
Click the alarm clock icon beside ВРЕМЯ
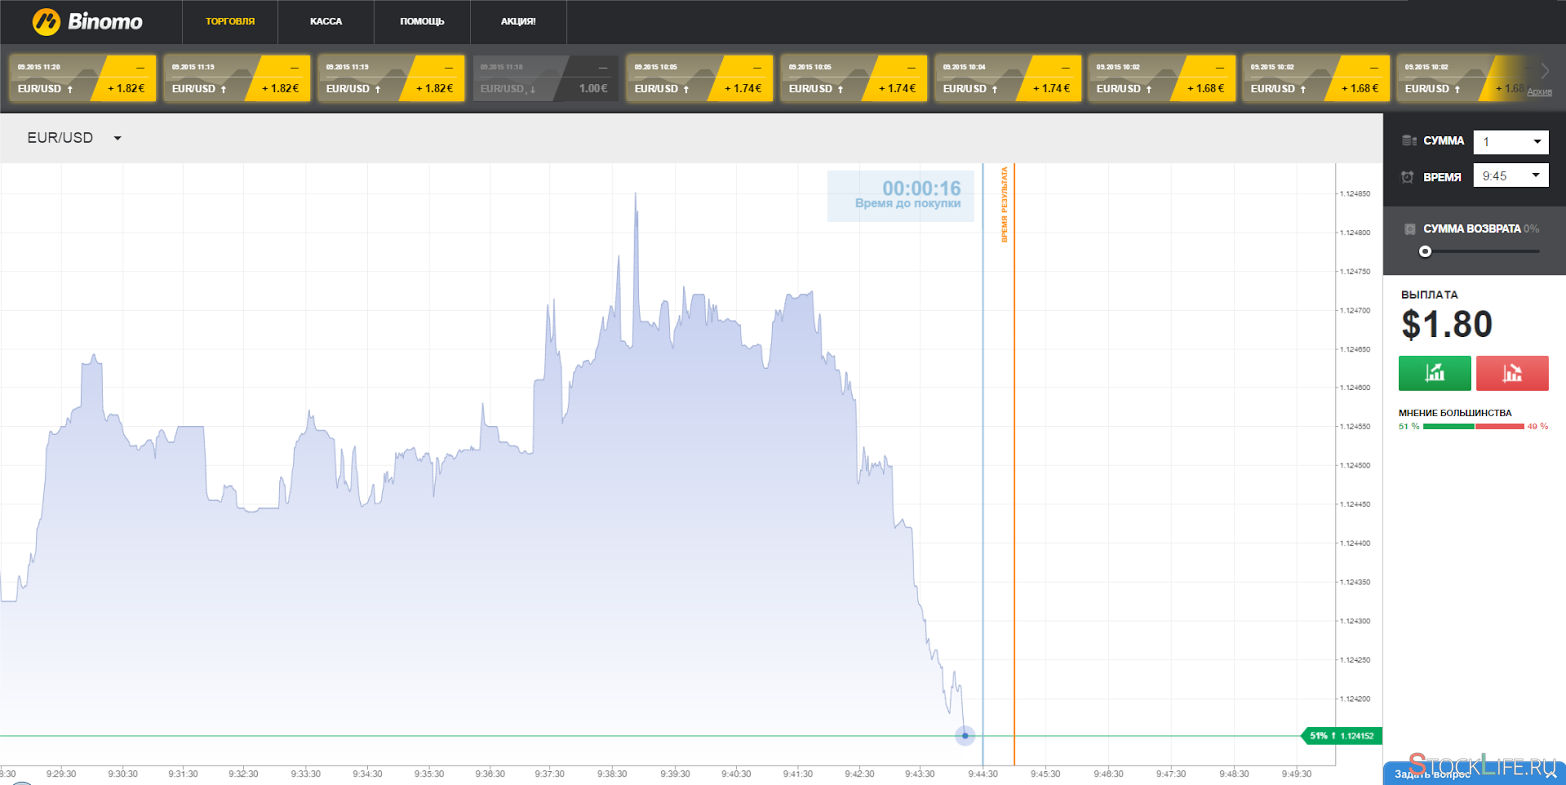(x=1408, y=177)
